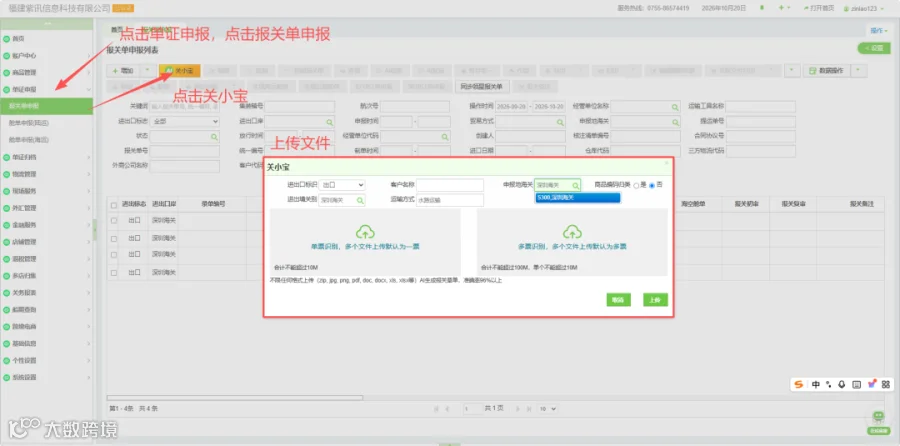
Task: Expand 客户中心 in the sidebar
Action: tap(46, 56)
